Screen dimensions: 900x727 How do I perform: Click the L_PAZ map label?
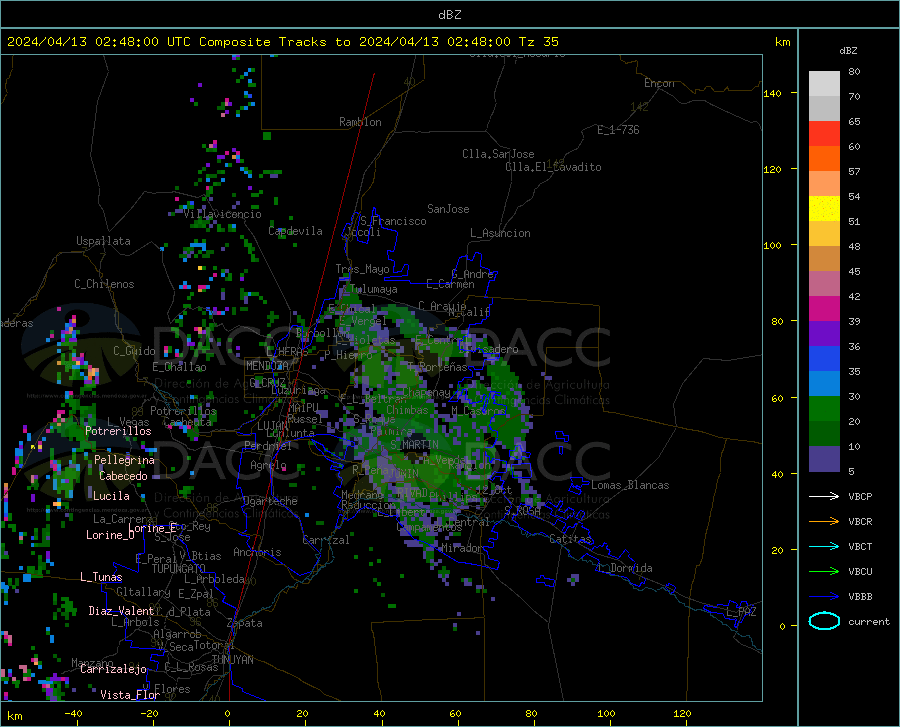[742, 612]
